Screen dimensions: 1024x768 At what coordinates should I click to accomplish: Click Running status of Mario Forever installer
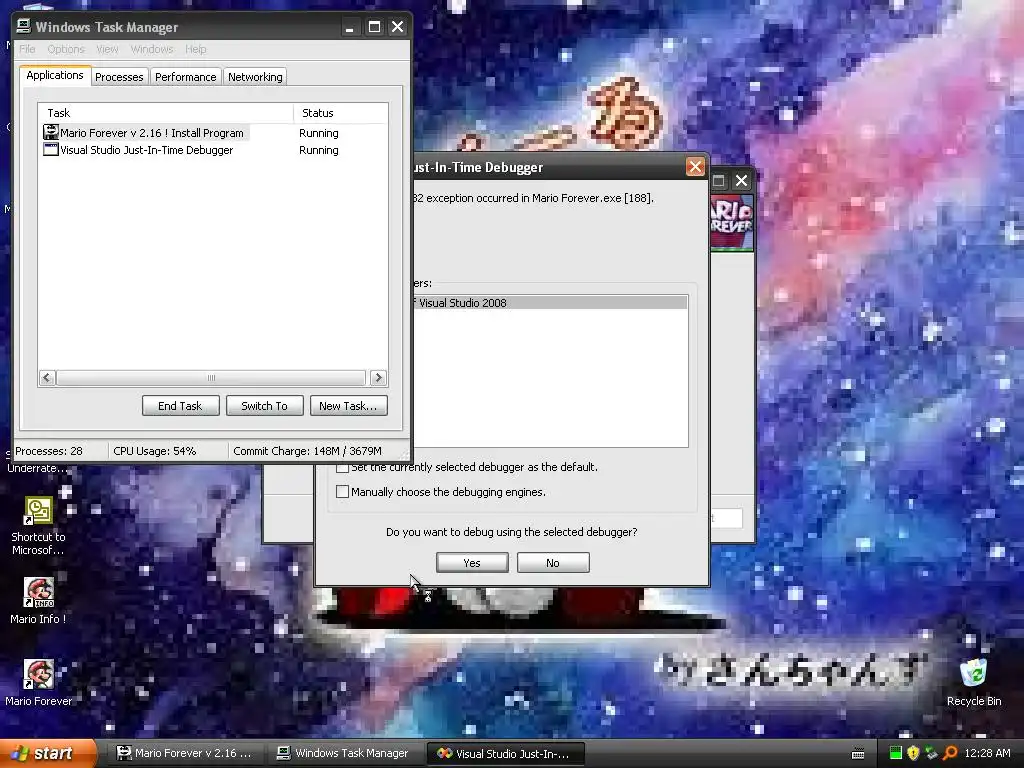coord(319,133)
